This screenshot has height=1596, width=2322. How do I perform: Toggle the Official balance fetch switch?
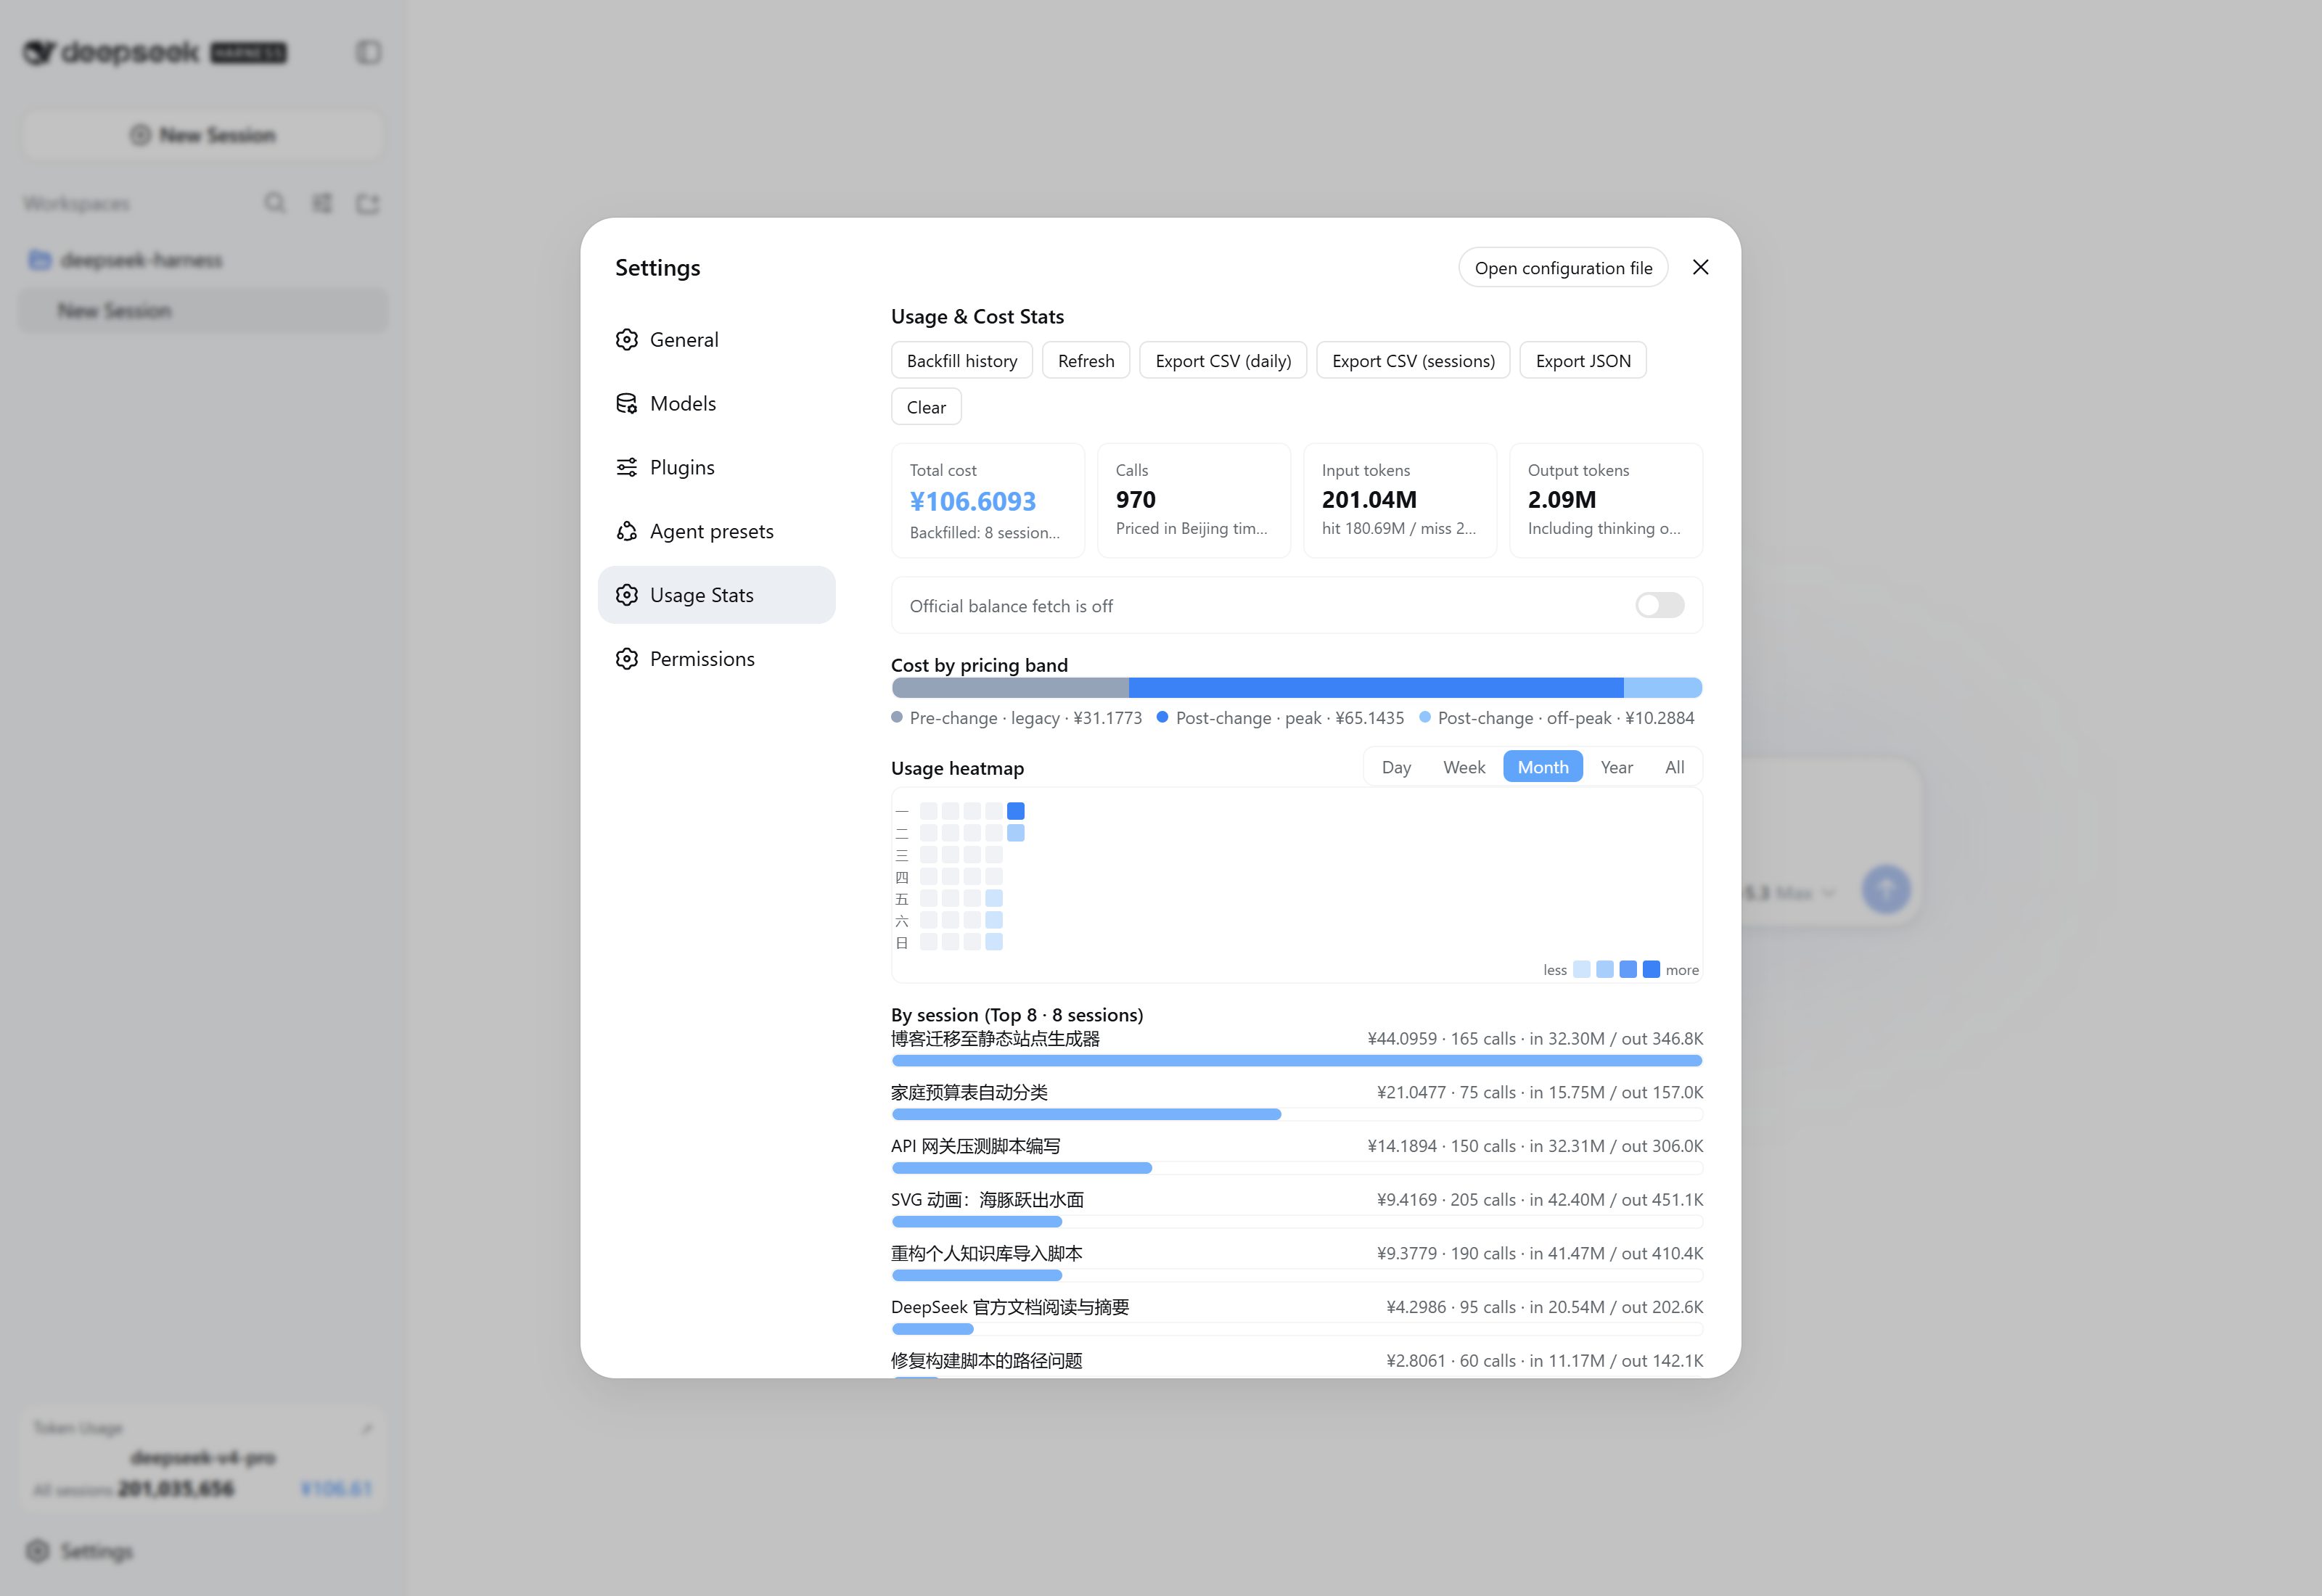[1660, 605]
